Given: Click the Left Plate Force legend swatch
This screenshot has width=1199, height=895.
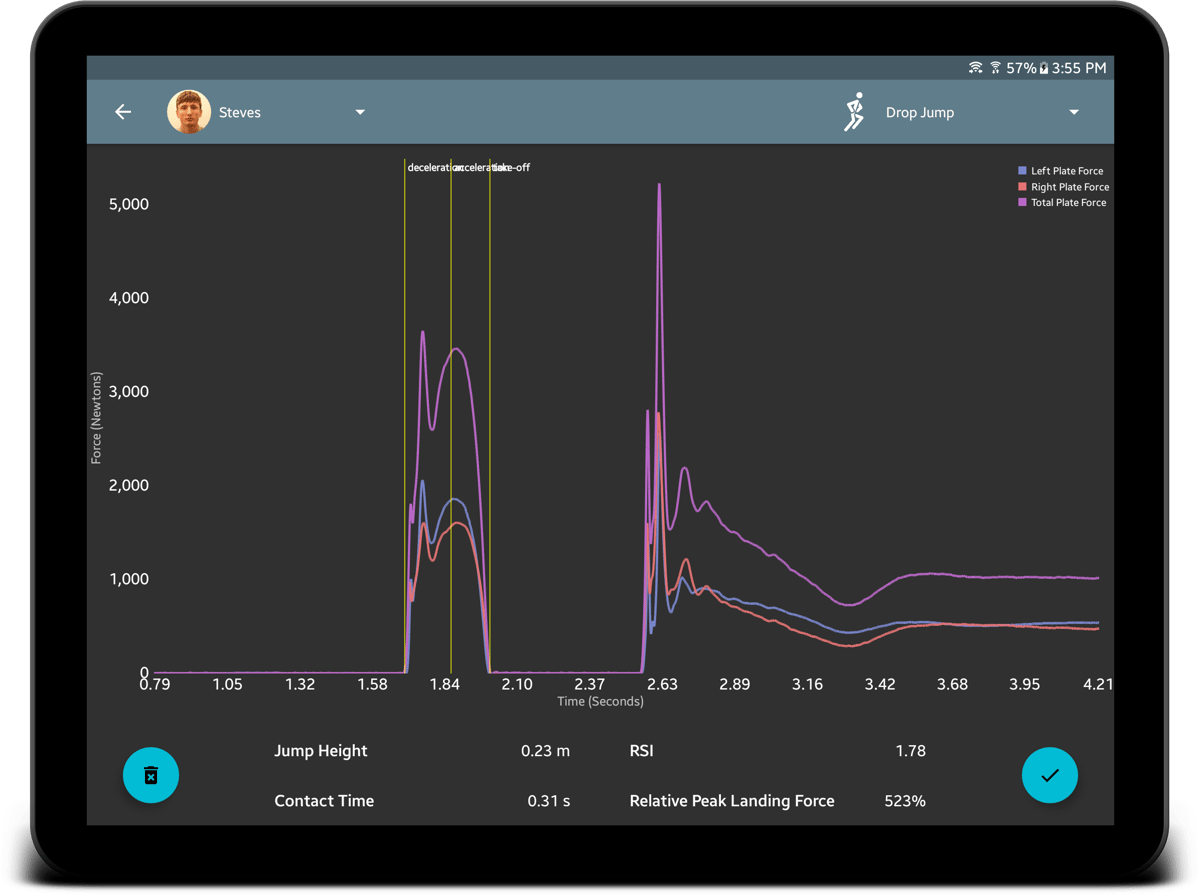Looking at the screenshot, I should coord(1022,171).
